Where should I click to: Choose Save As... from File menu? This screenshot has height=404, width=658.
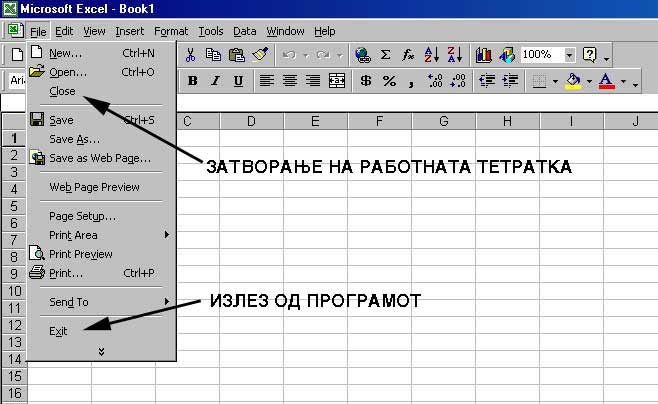tap(101, 139)
